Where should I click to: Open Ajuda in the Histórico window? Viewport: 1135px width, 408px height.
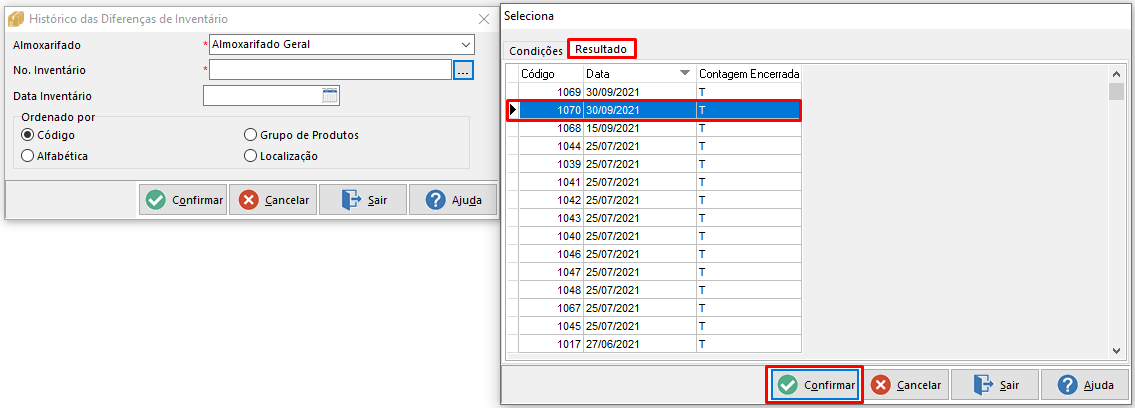point(453,200)
